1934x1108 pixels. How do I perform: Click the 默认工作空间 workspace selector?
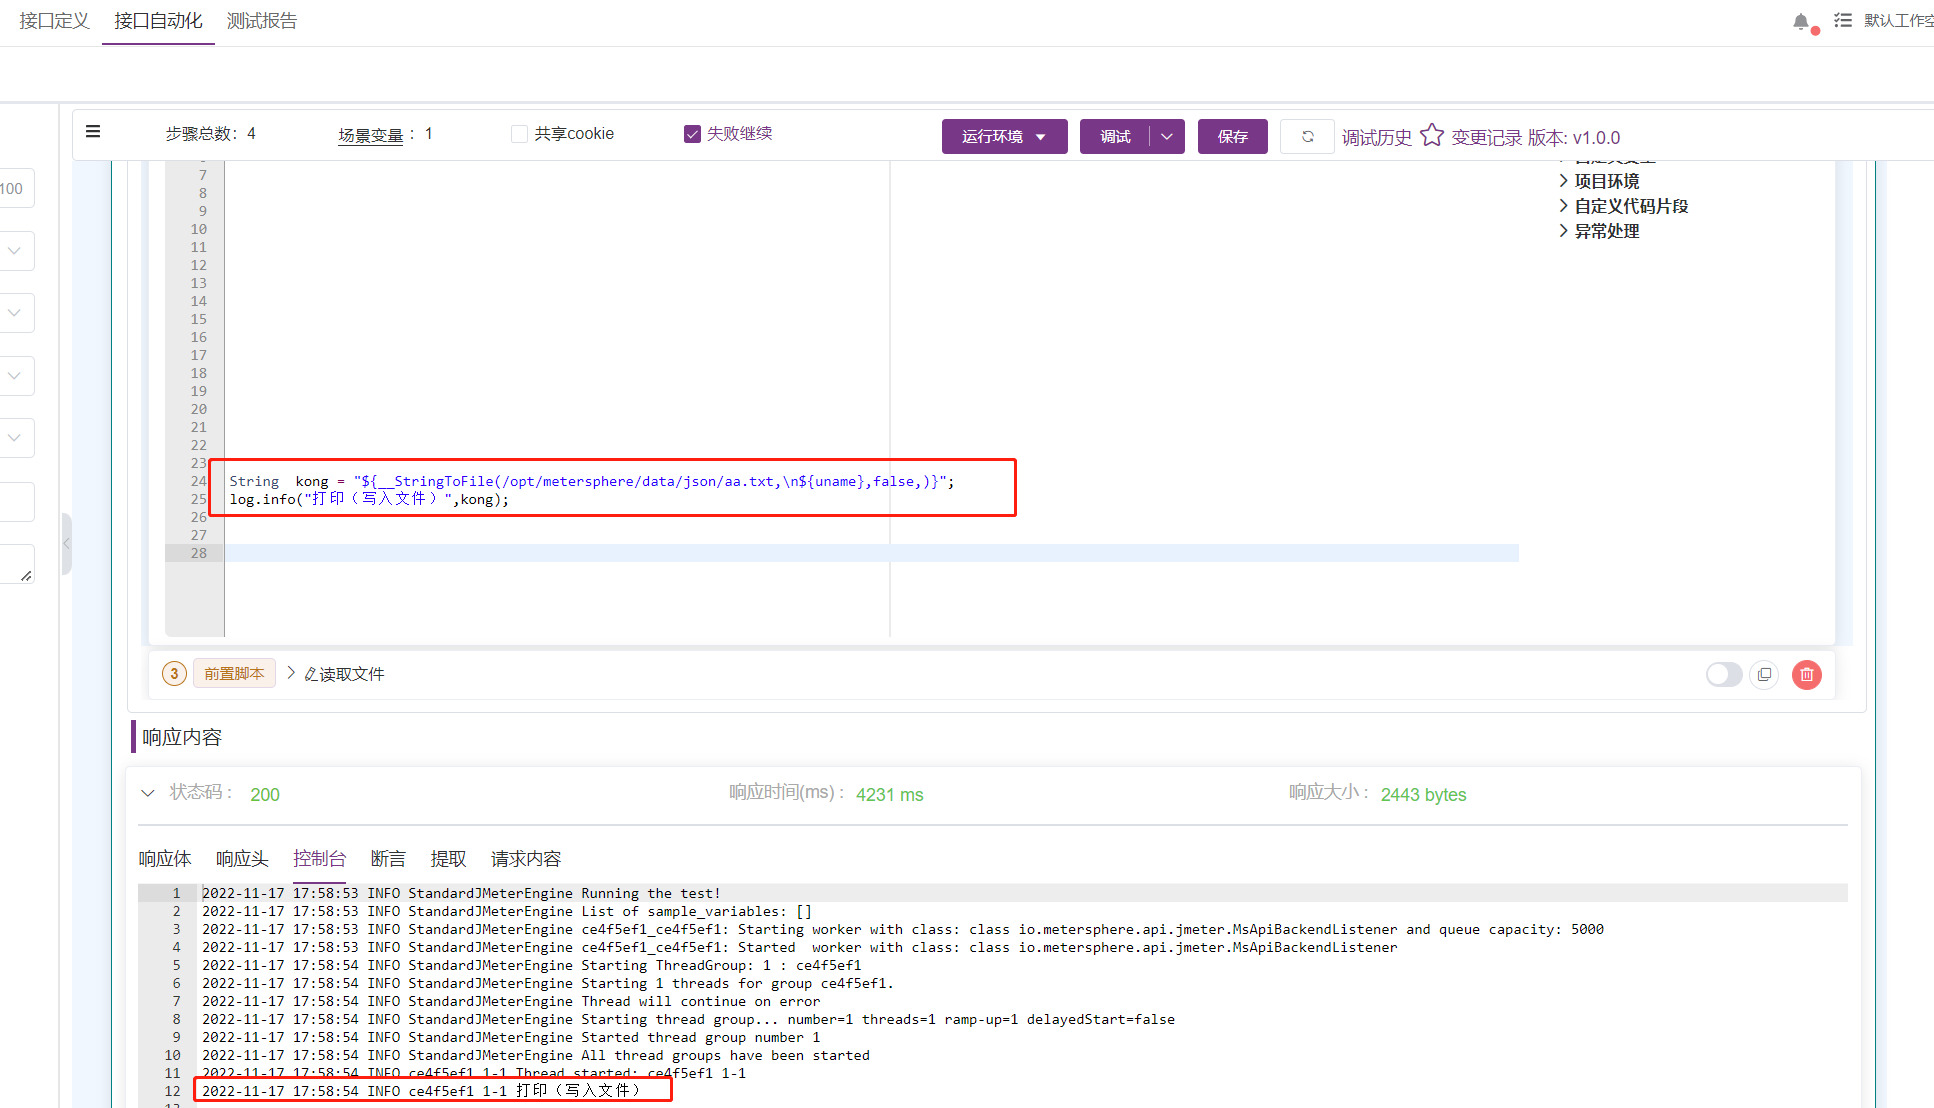[1898, 20]
